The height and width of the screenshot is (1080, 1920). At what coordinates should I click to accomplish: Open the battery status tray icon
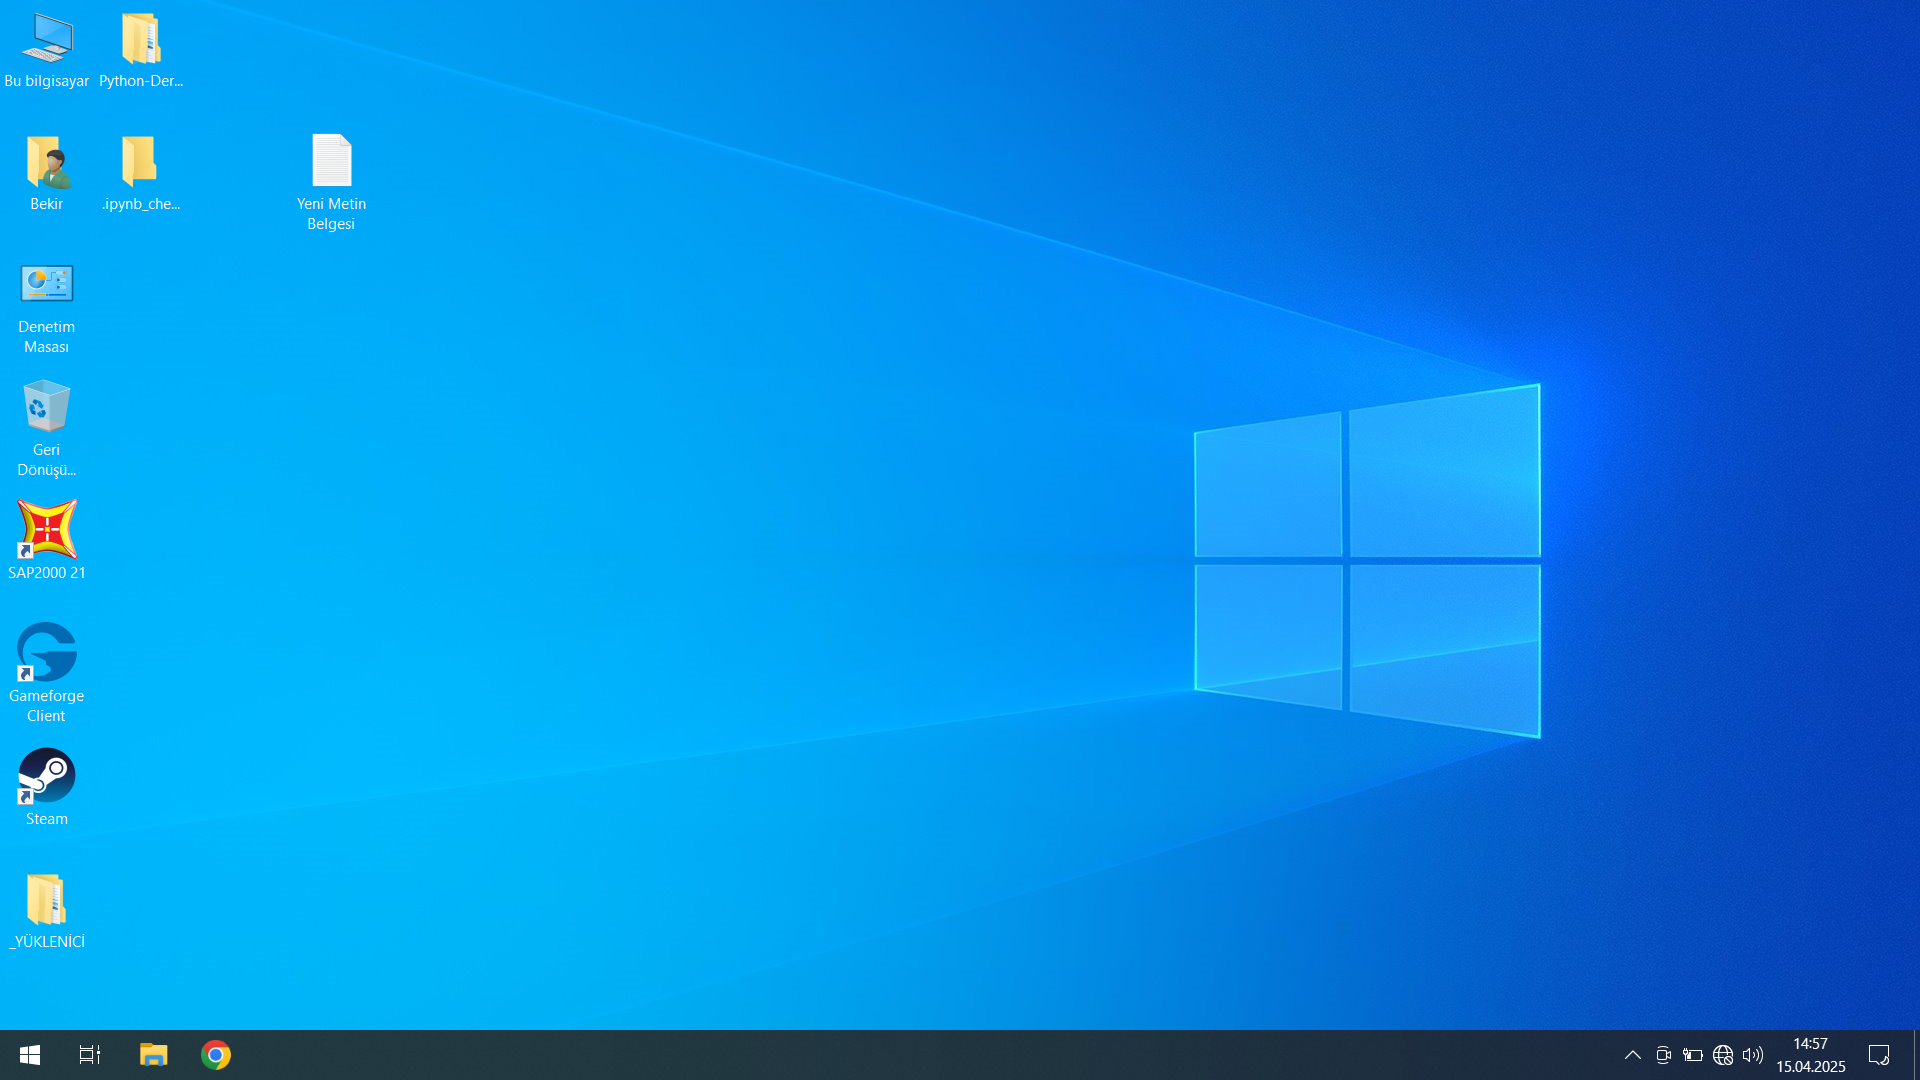1693,1055
